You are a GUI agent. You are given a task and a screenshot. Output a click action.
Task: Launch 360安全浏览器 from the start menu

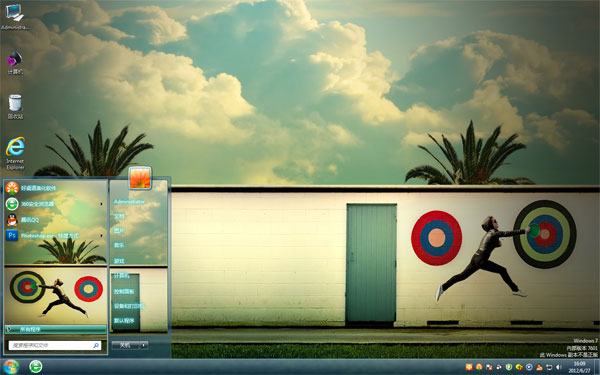coord(55,204)
